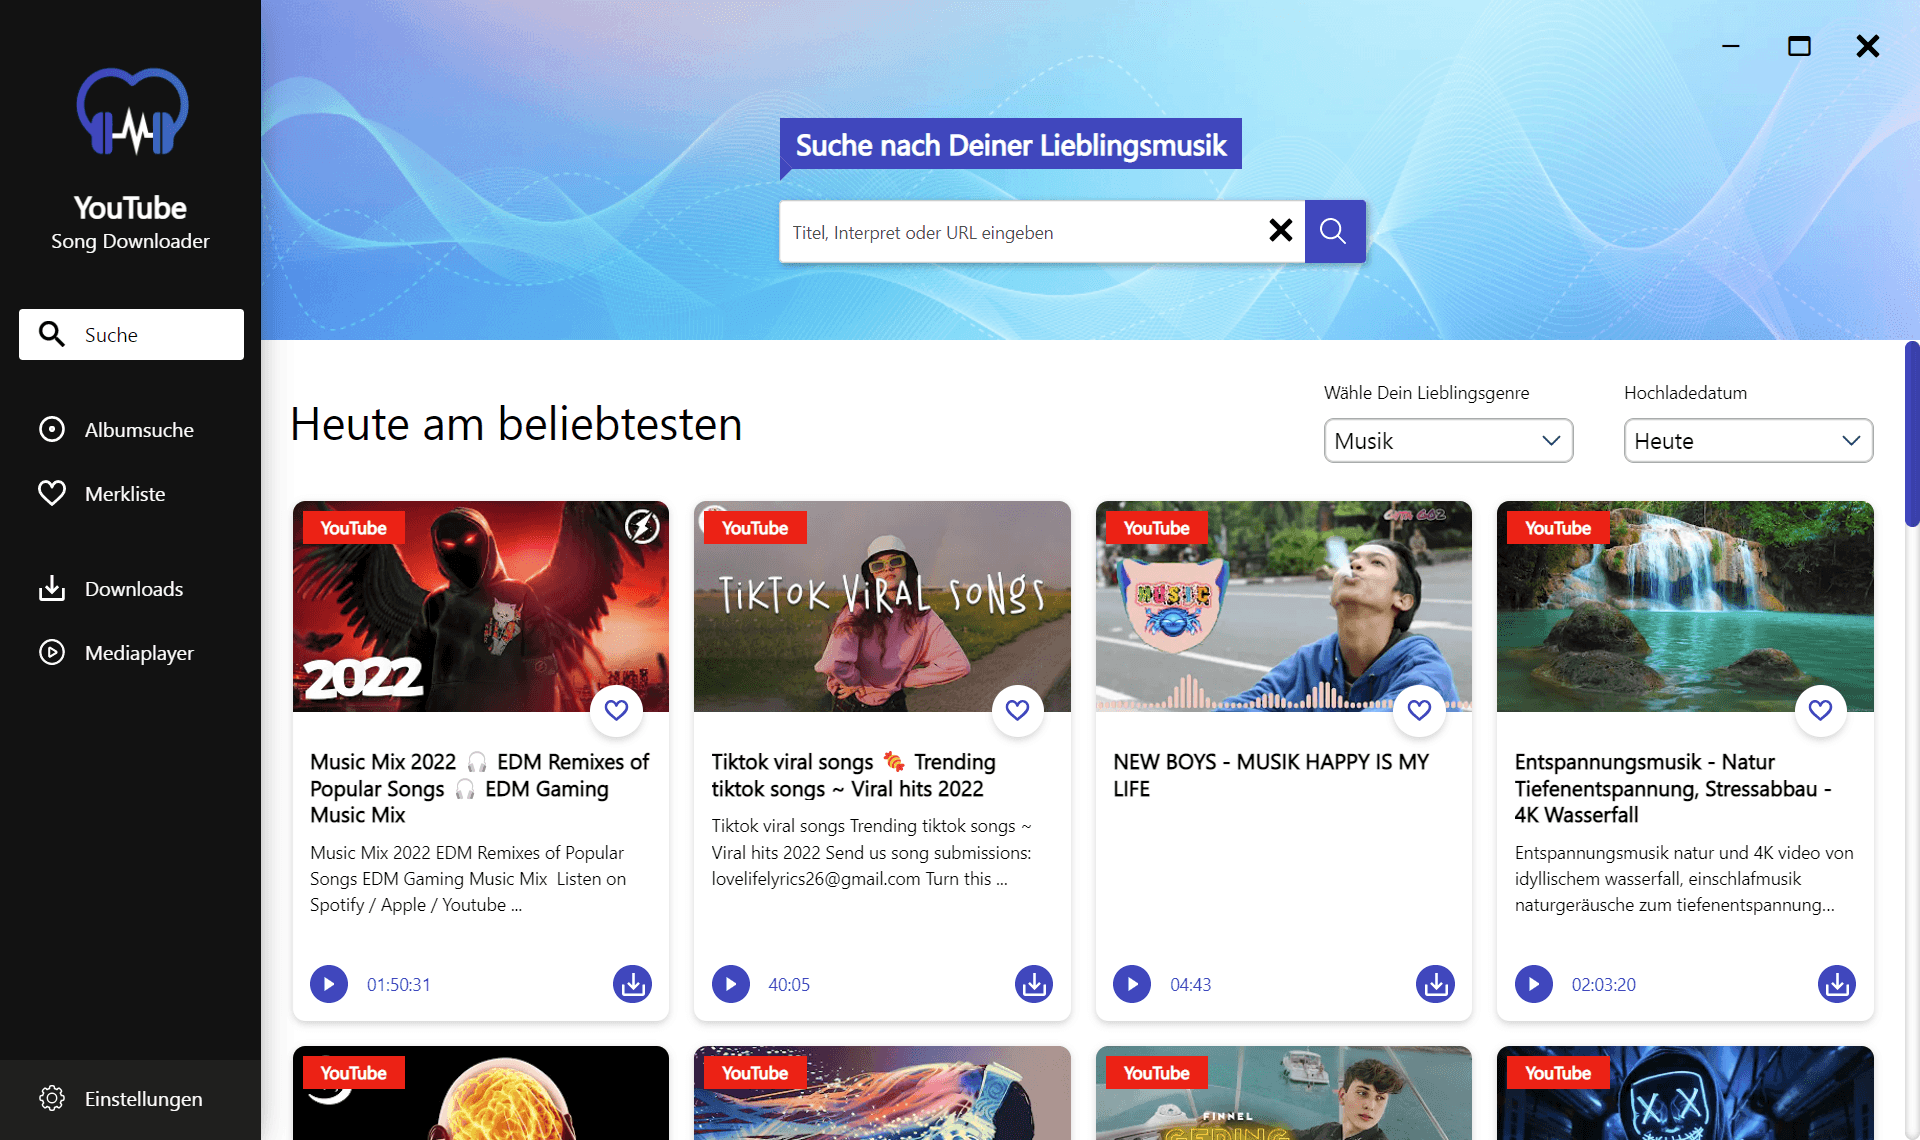Screen dimensions: 1920x1140
Task: Click the Tiktok viral songs title text
Action: [854, 775]
